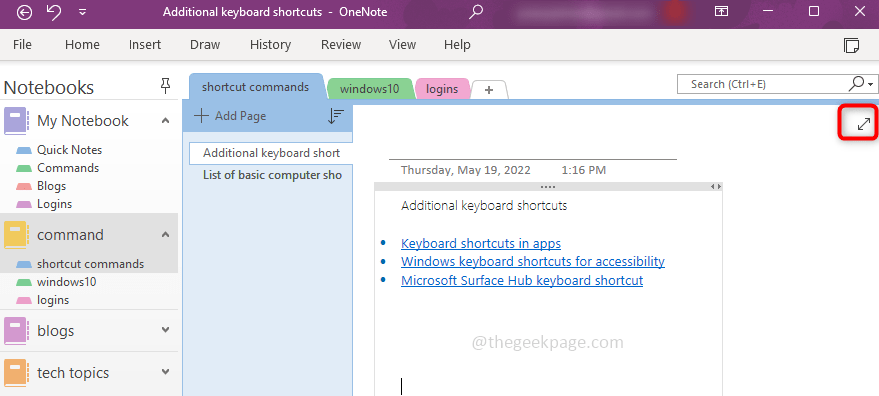Click the Back arrow in title bar
The width and height of the screenshot is (879, 396).
point(24,12)
